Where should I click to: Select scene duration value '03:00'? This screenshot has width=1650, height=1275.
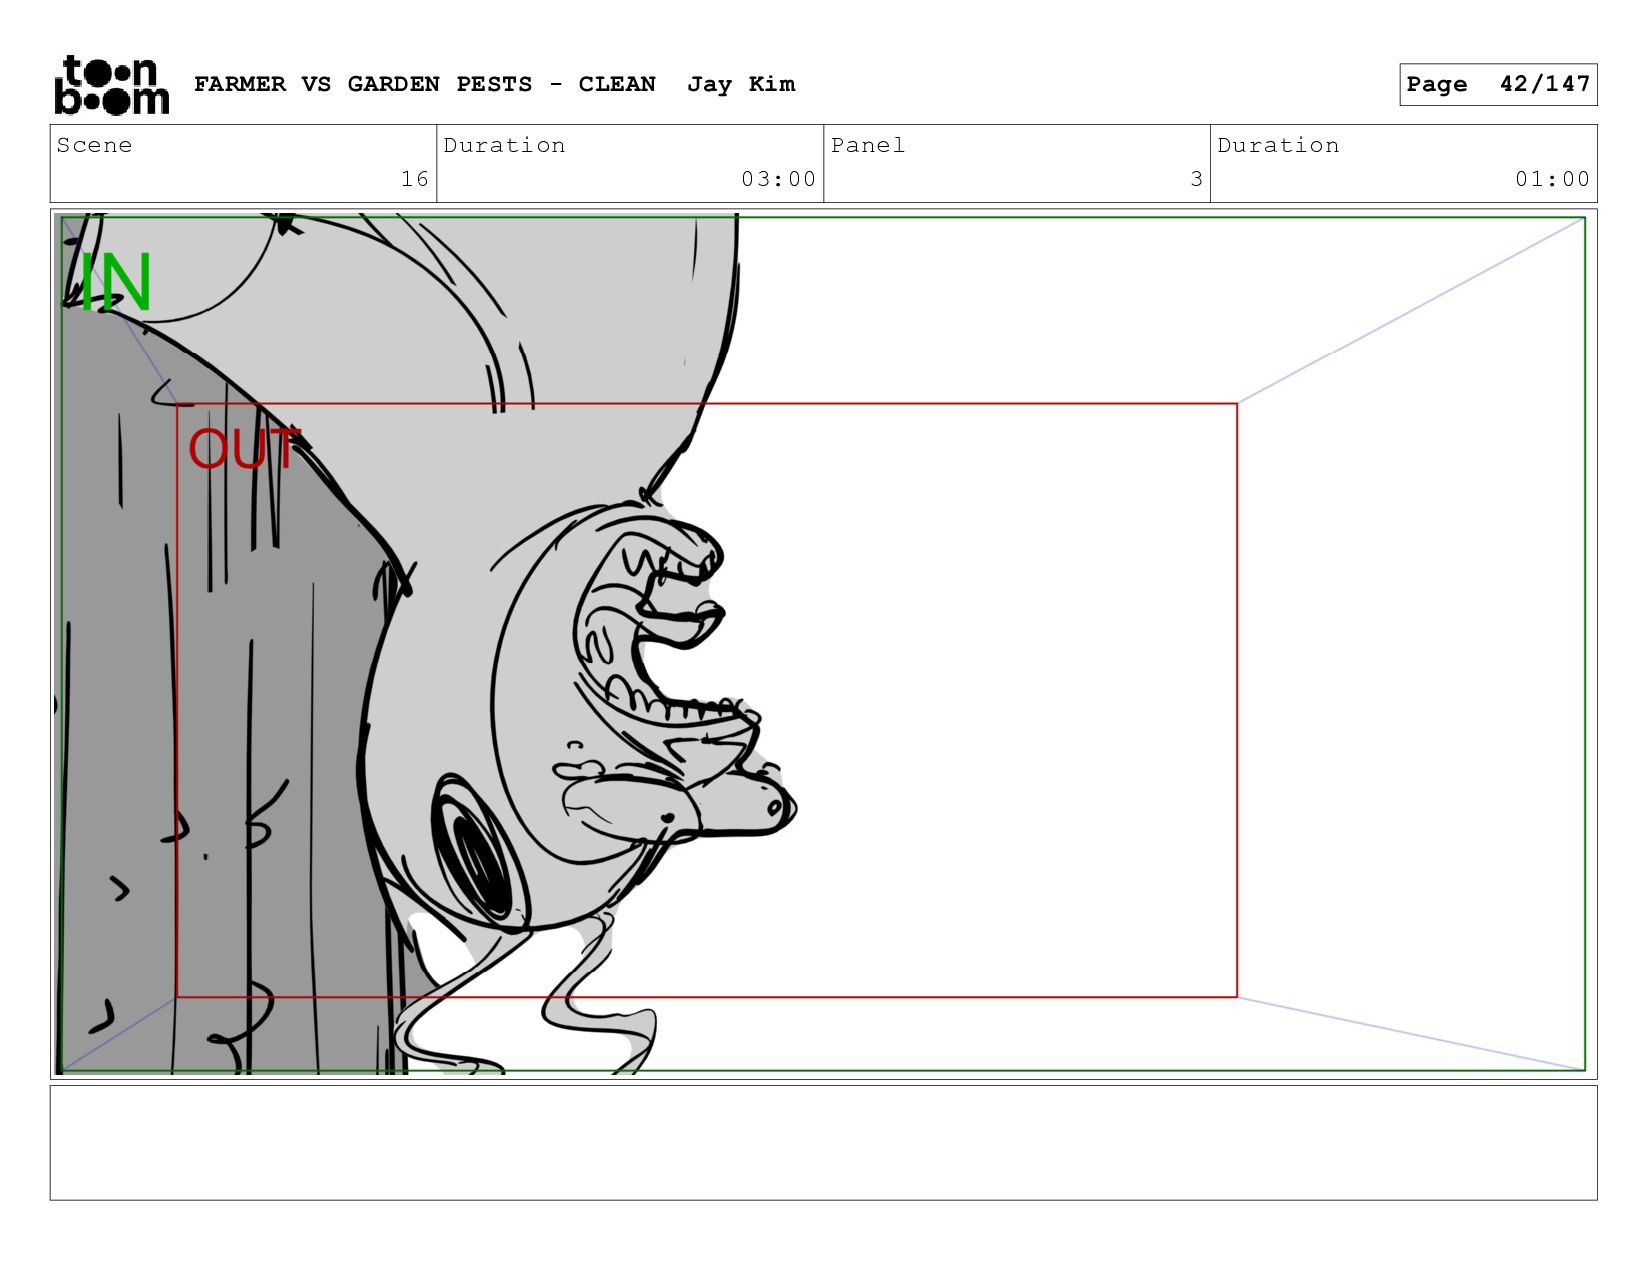(779, 179)
